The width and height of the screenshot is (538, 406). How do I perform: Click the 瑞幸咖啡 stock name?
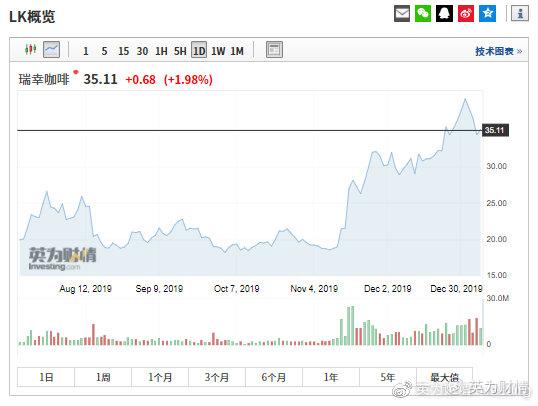44,79
